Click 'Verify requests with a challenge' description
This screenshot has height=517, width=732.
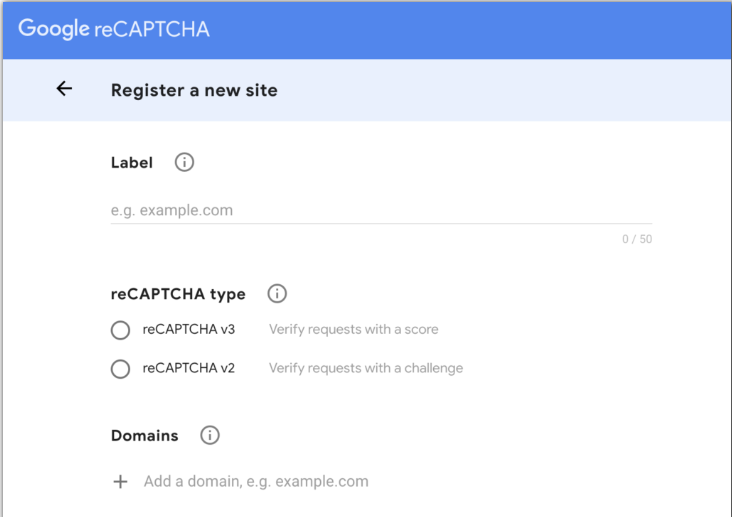366,368
